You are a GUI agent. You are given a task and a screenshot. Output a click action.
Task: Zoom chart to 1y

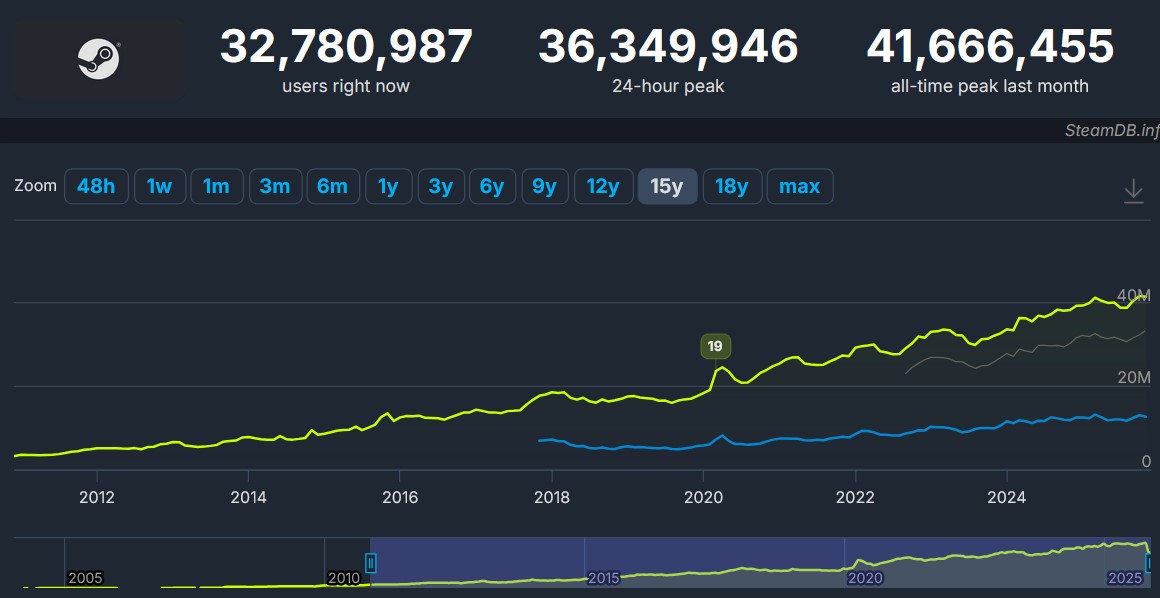pyautogui.click(x=388, y=186)
